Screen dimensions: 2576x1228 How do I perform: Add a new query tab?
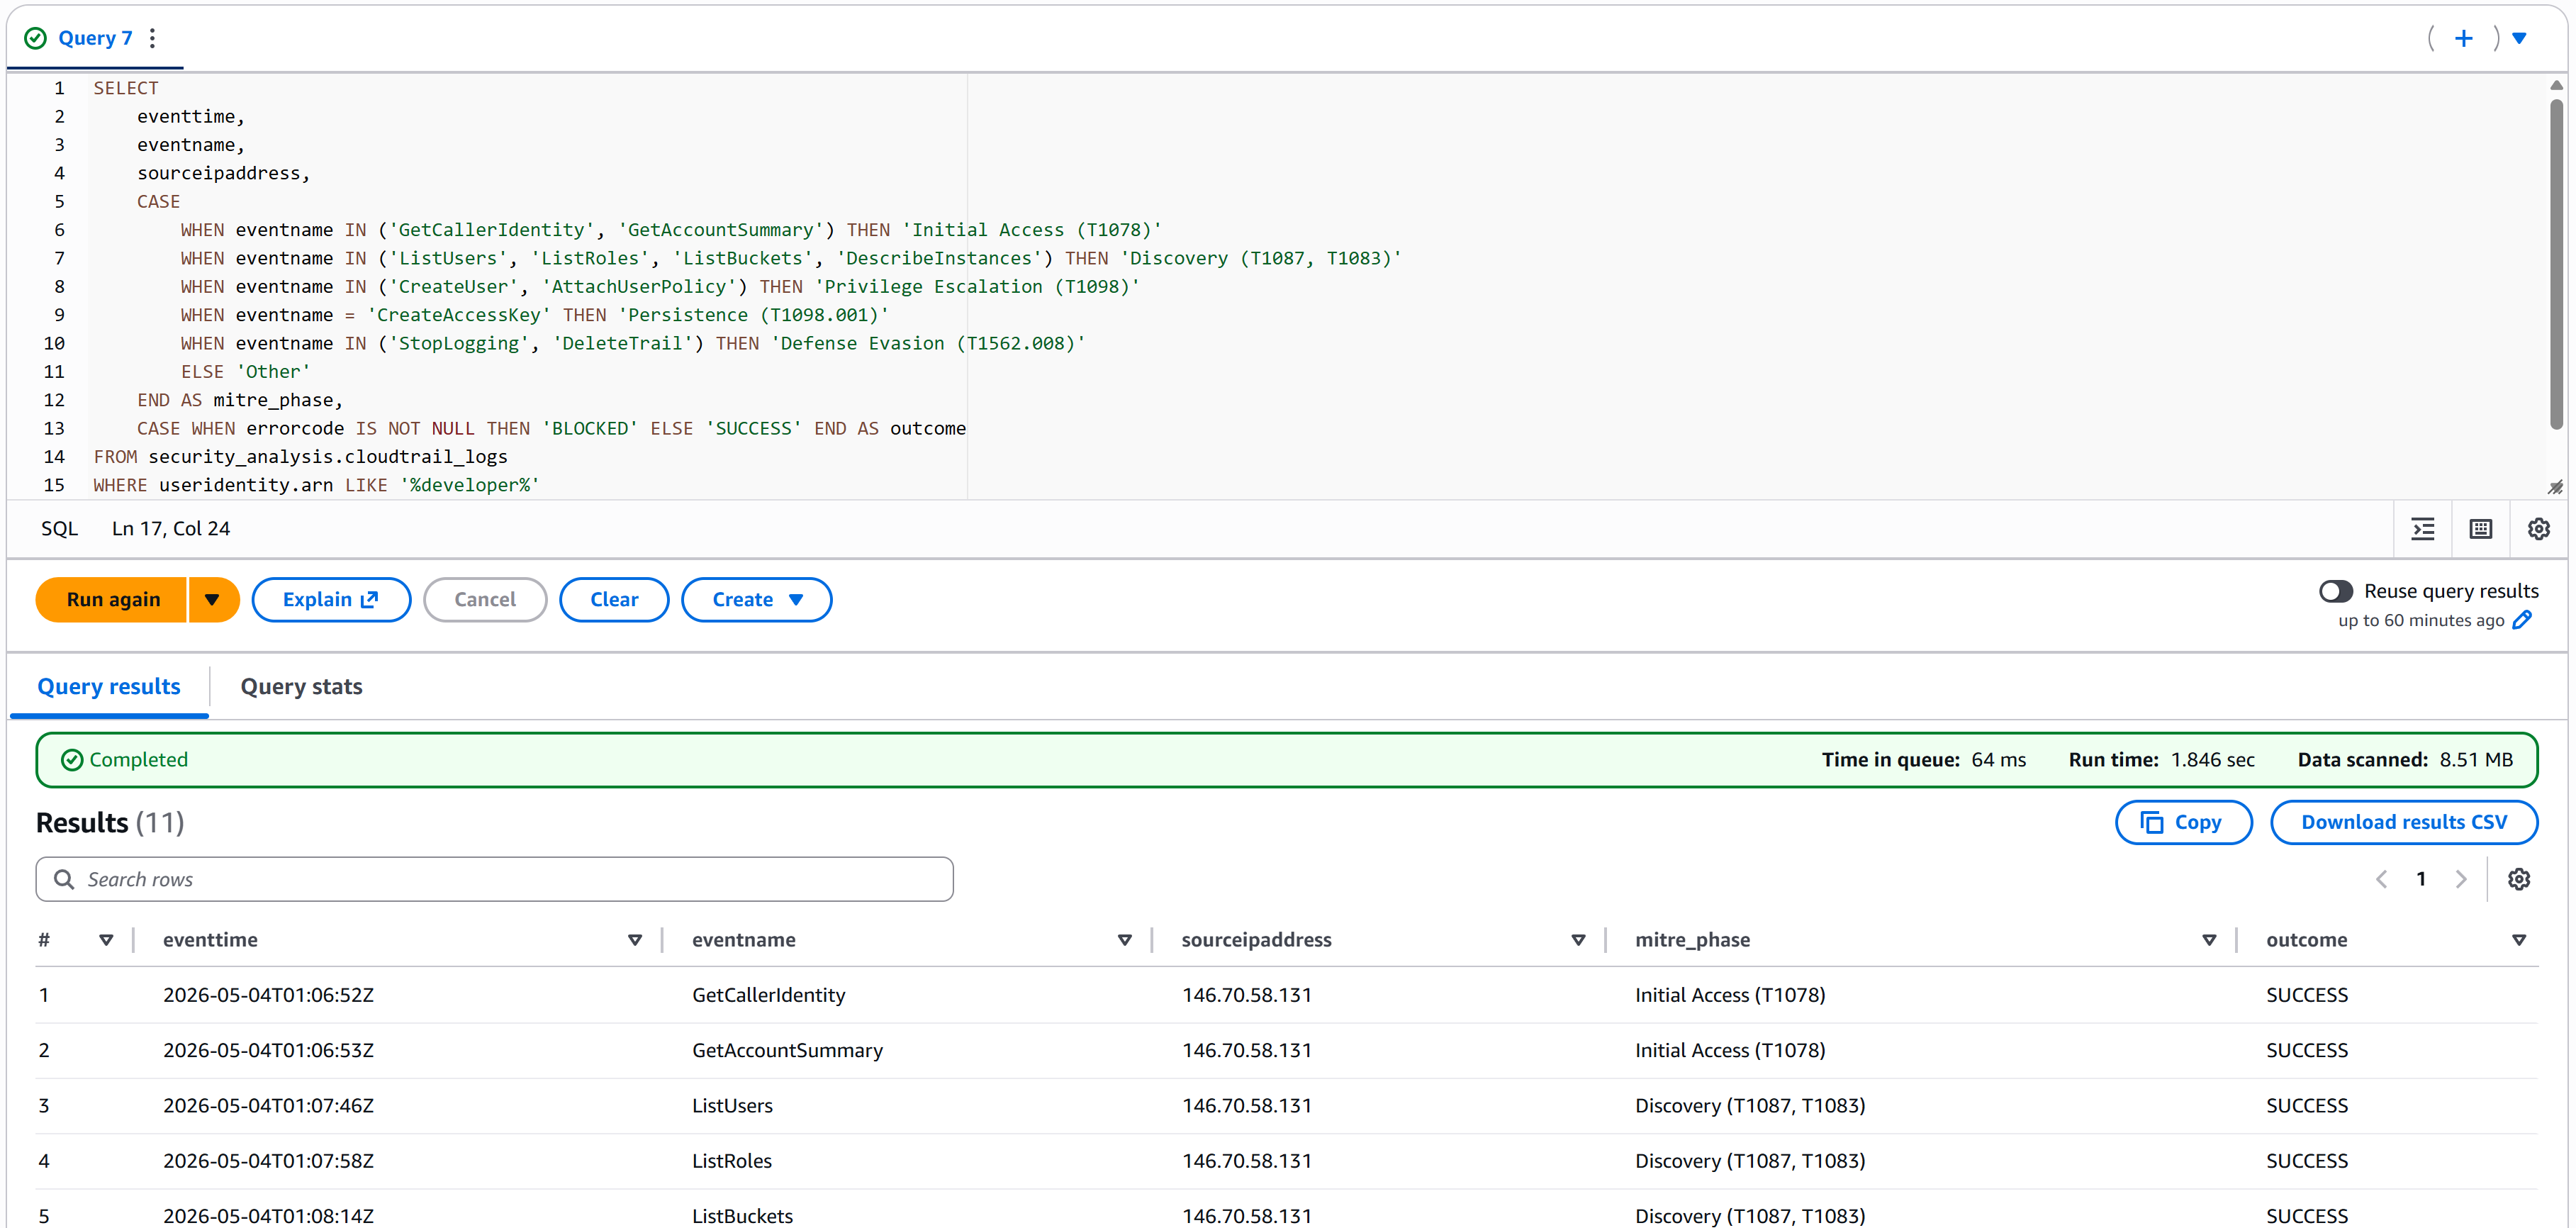2463,38
